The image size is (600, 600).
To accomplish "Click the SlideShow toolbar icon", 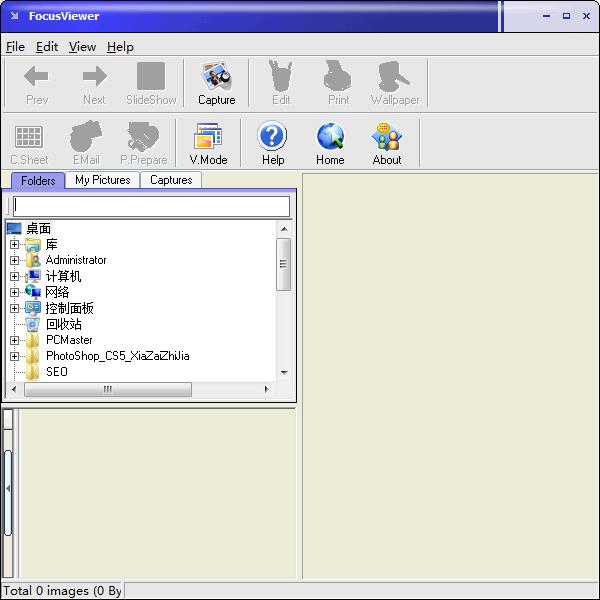I will [151, 76].
